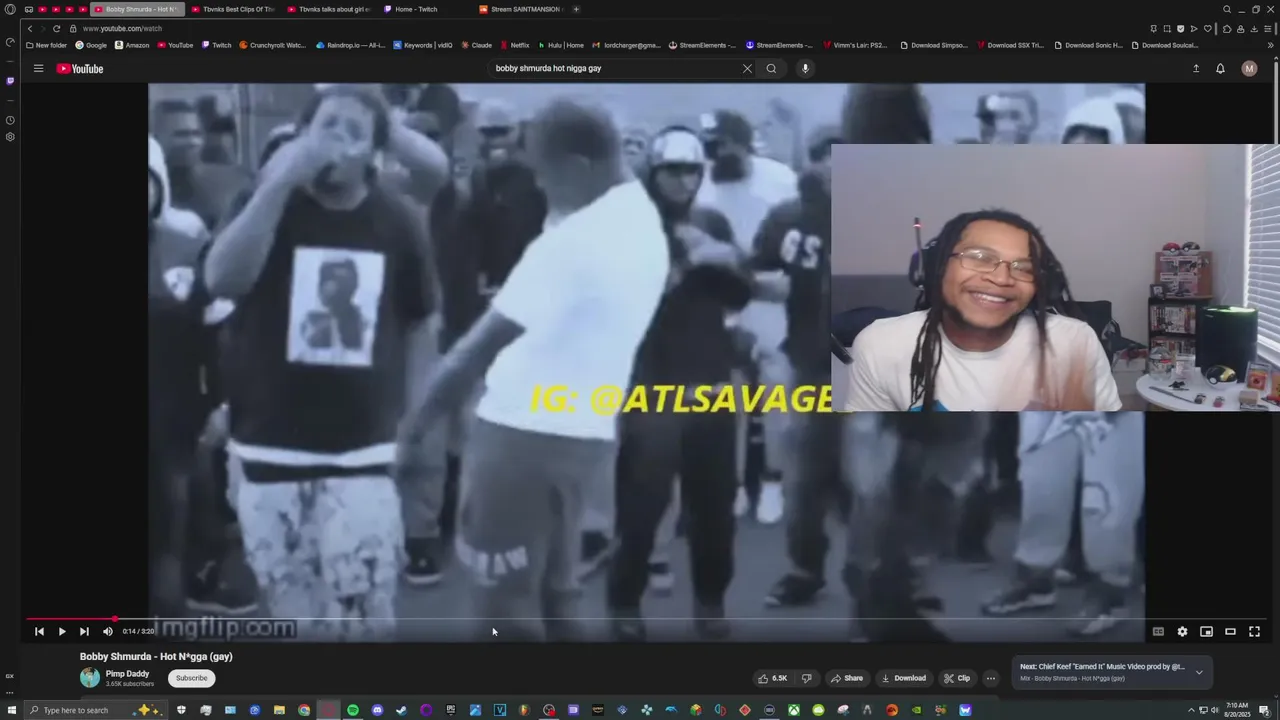Open the Windows Start menu
Screen dimensions: 1280x720
click(x=10, y=710)
